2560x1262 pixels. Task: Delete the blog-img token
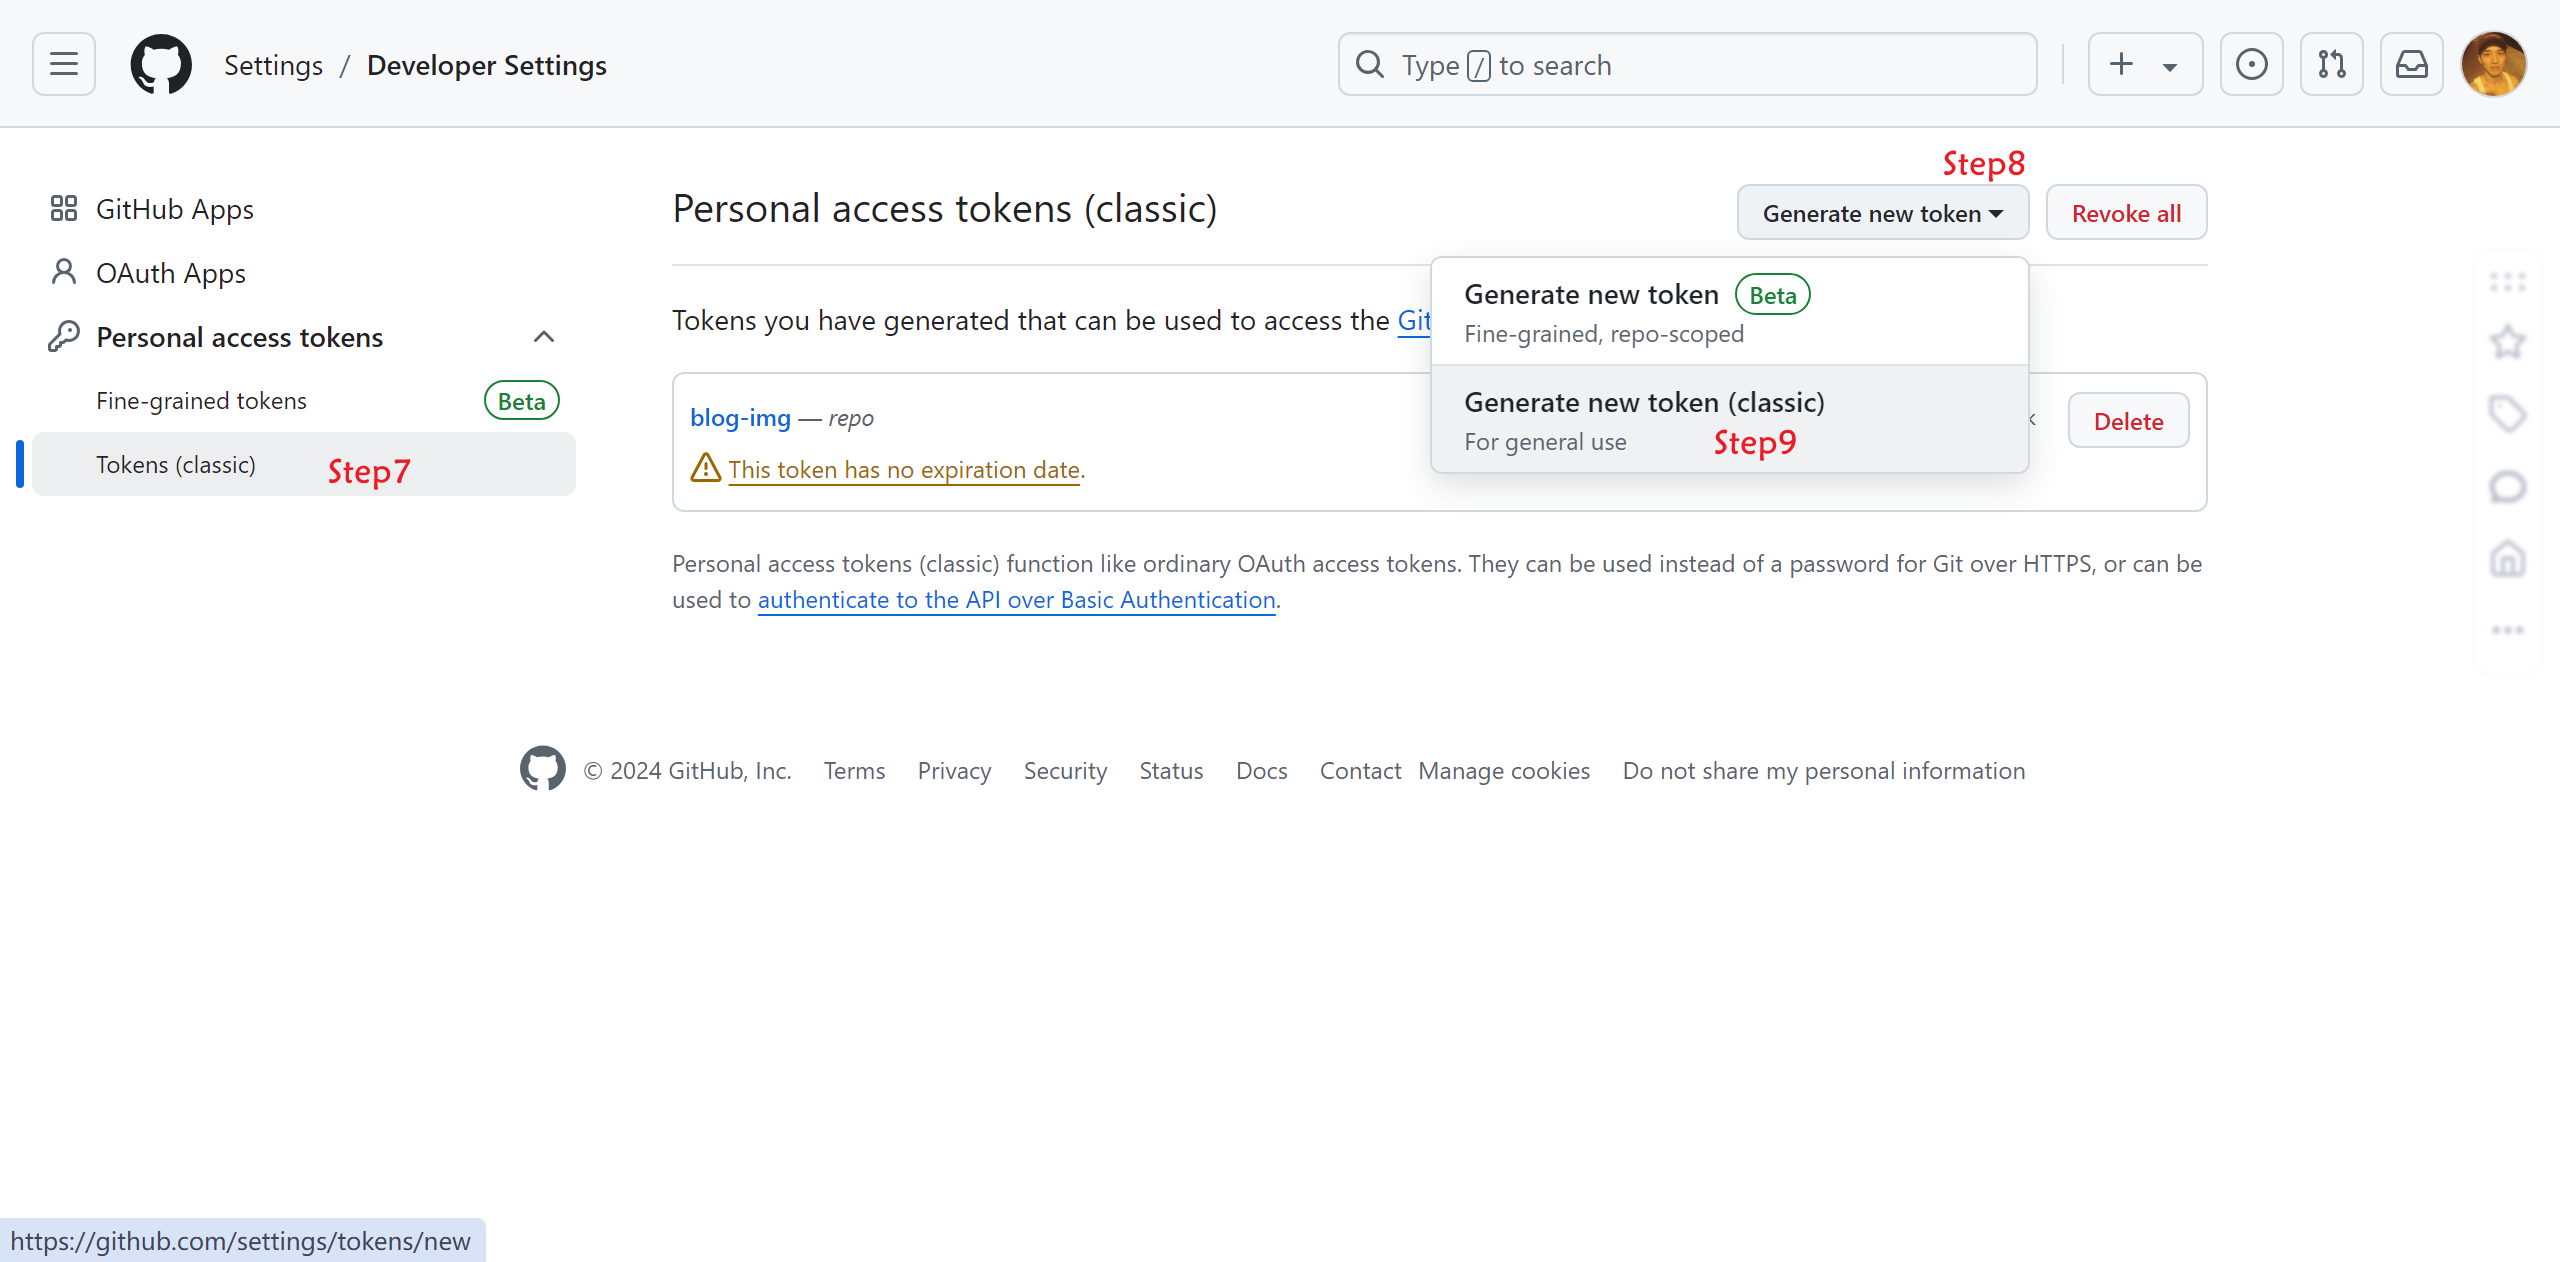[x=2128, y=421]
